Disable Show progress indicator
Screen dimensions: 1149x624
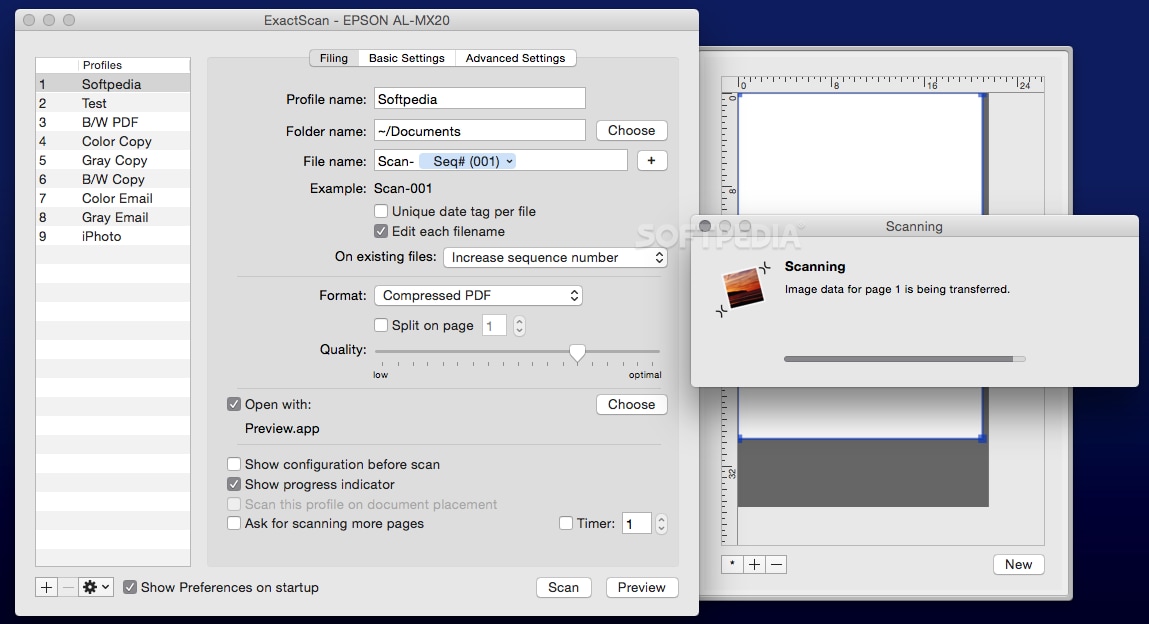pyautogui.click(x=234, y=483)
